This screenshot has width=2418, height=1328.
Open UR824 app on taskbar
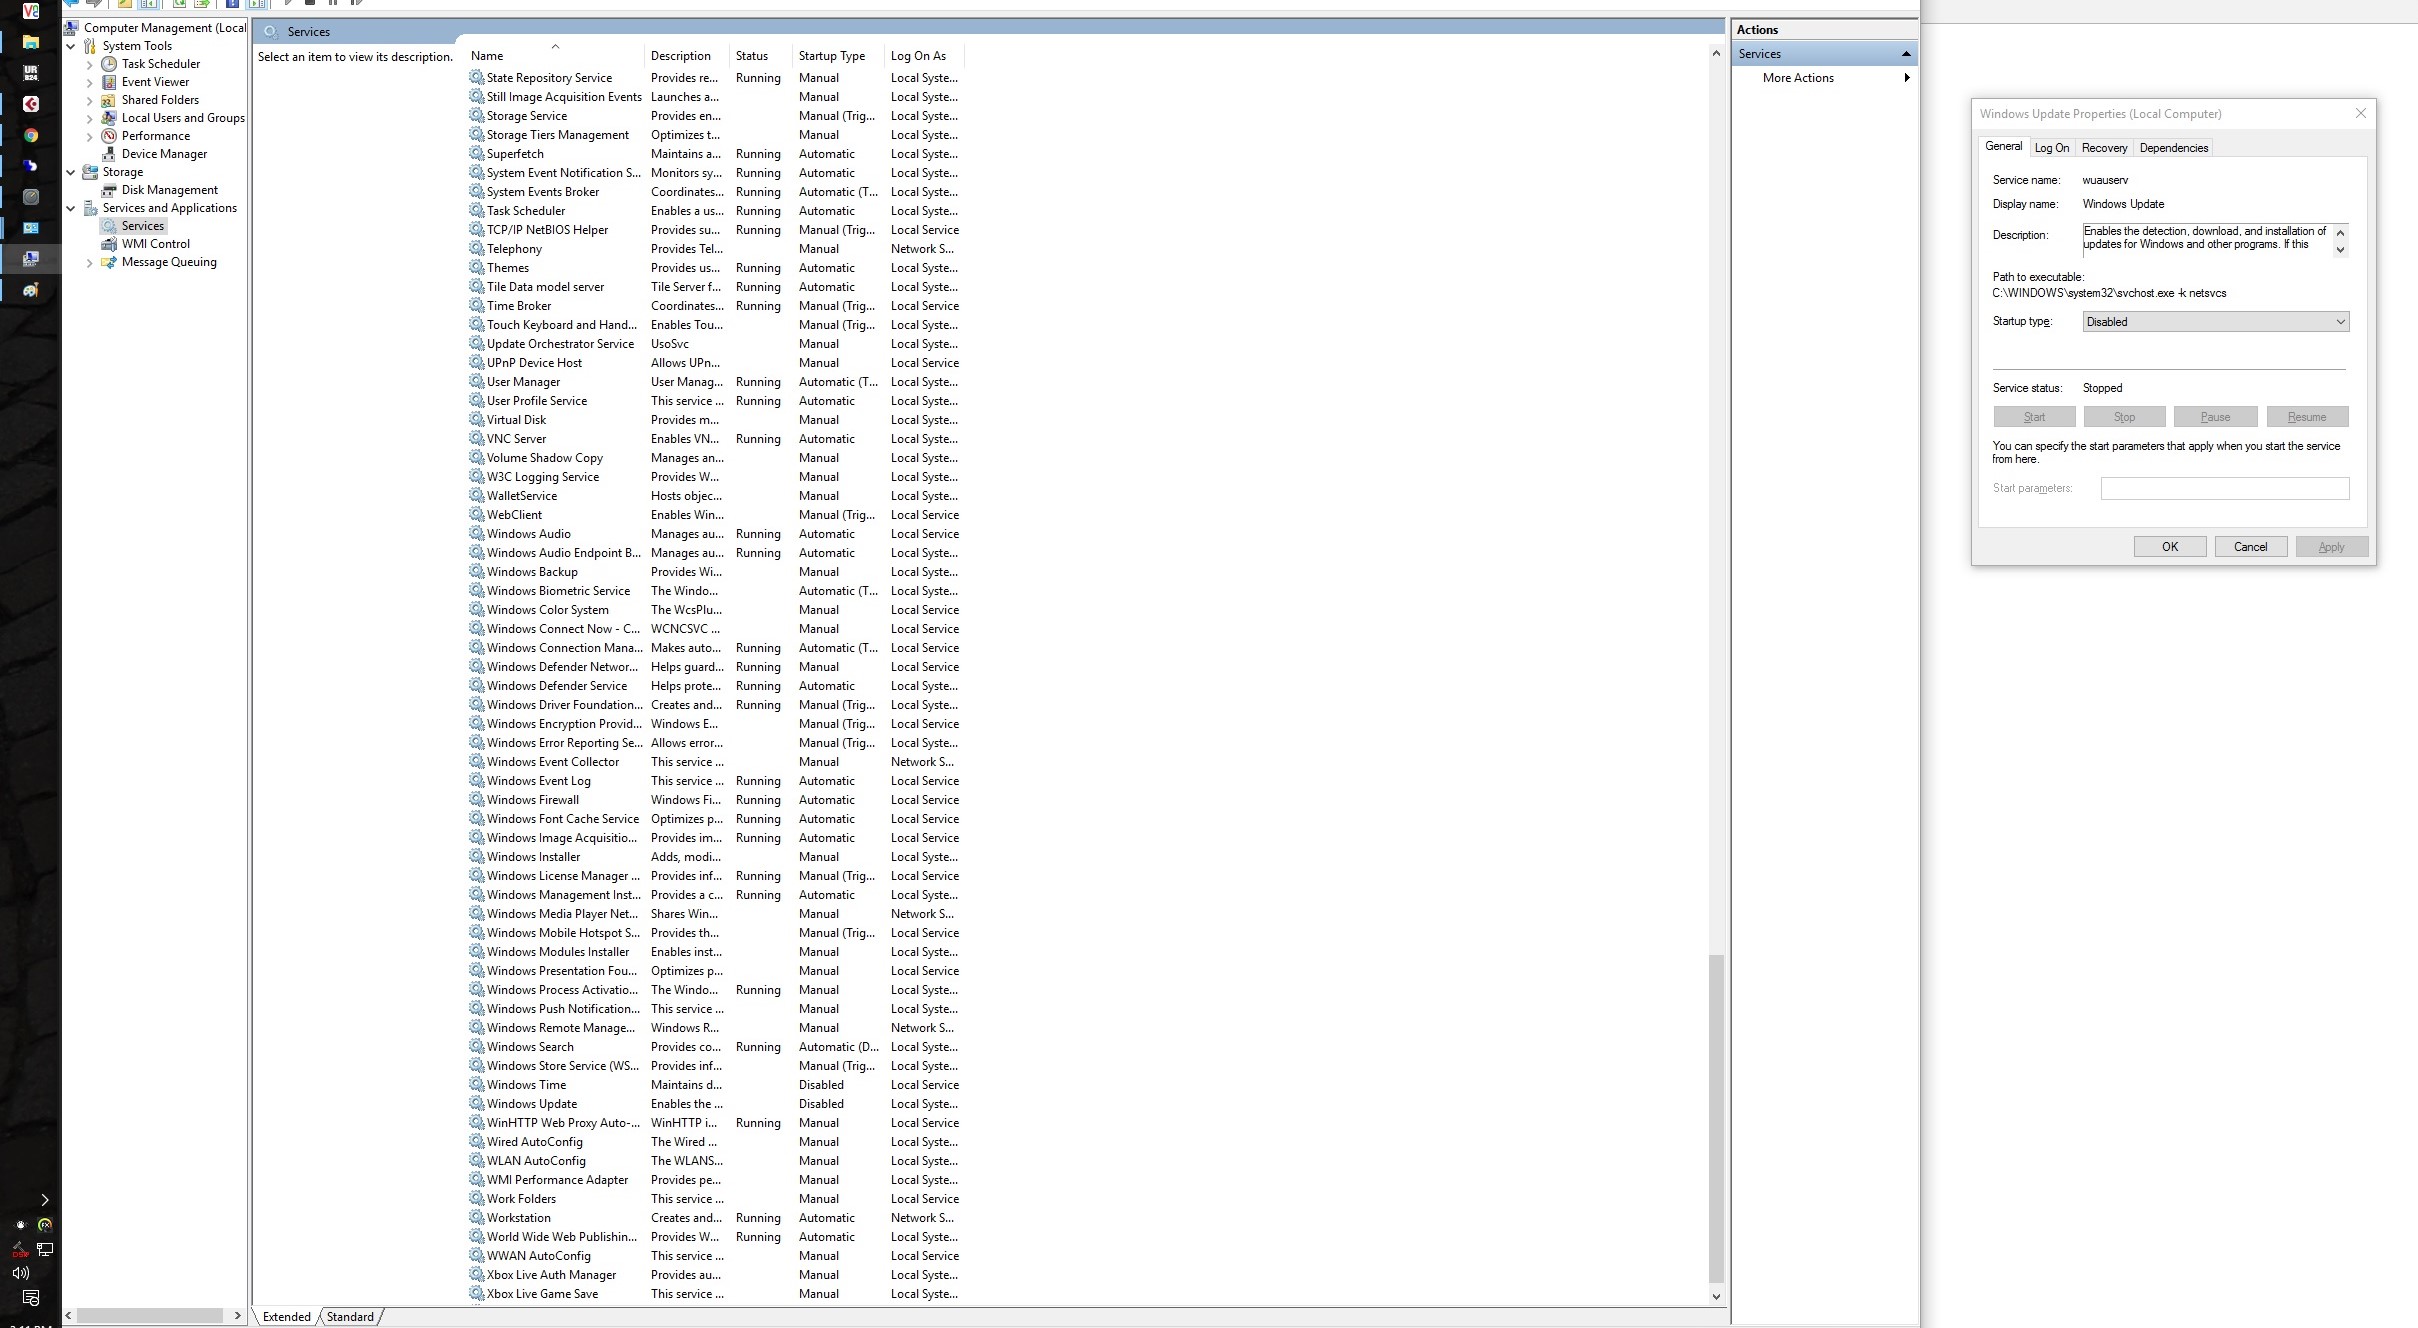(x=31, y=73)
